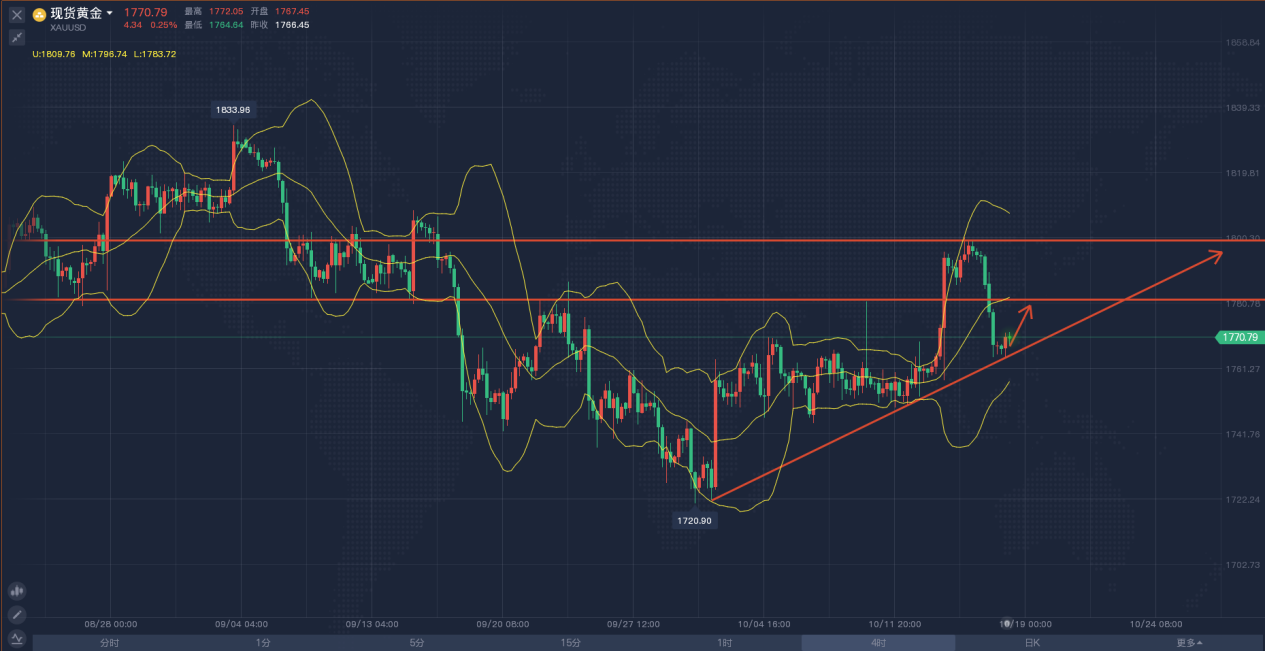Click the collapse/shrink arrows icon
Image resolution: width=1265 pixels, height=651 pixels.
coord(17,37)
